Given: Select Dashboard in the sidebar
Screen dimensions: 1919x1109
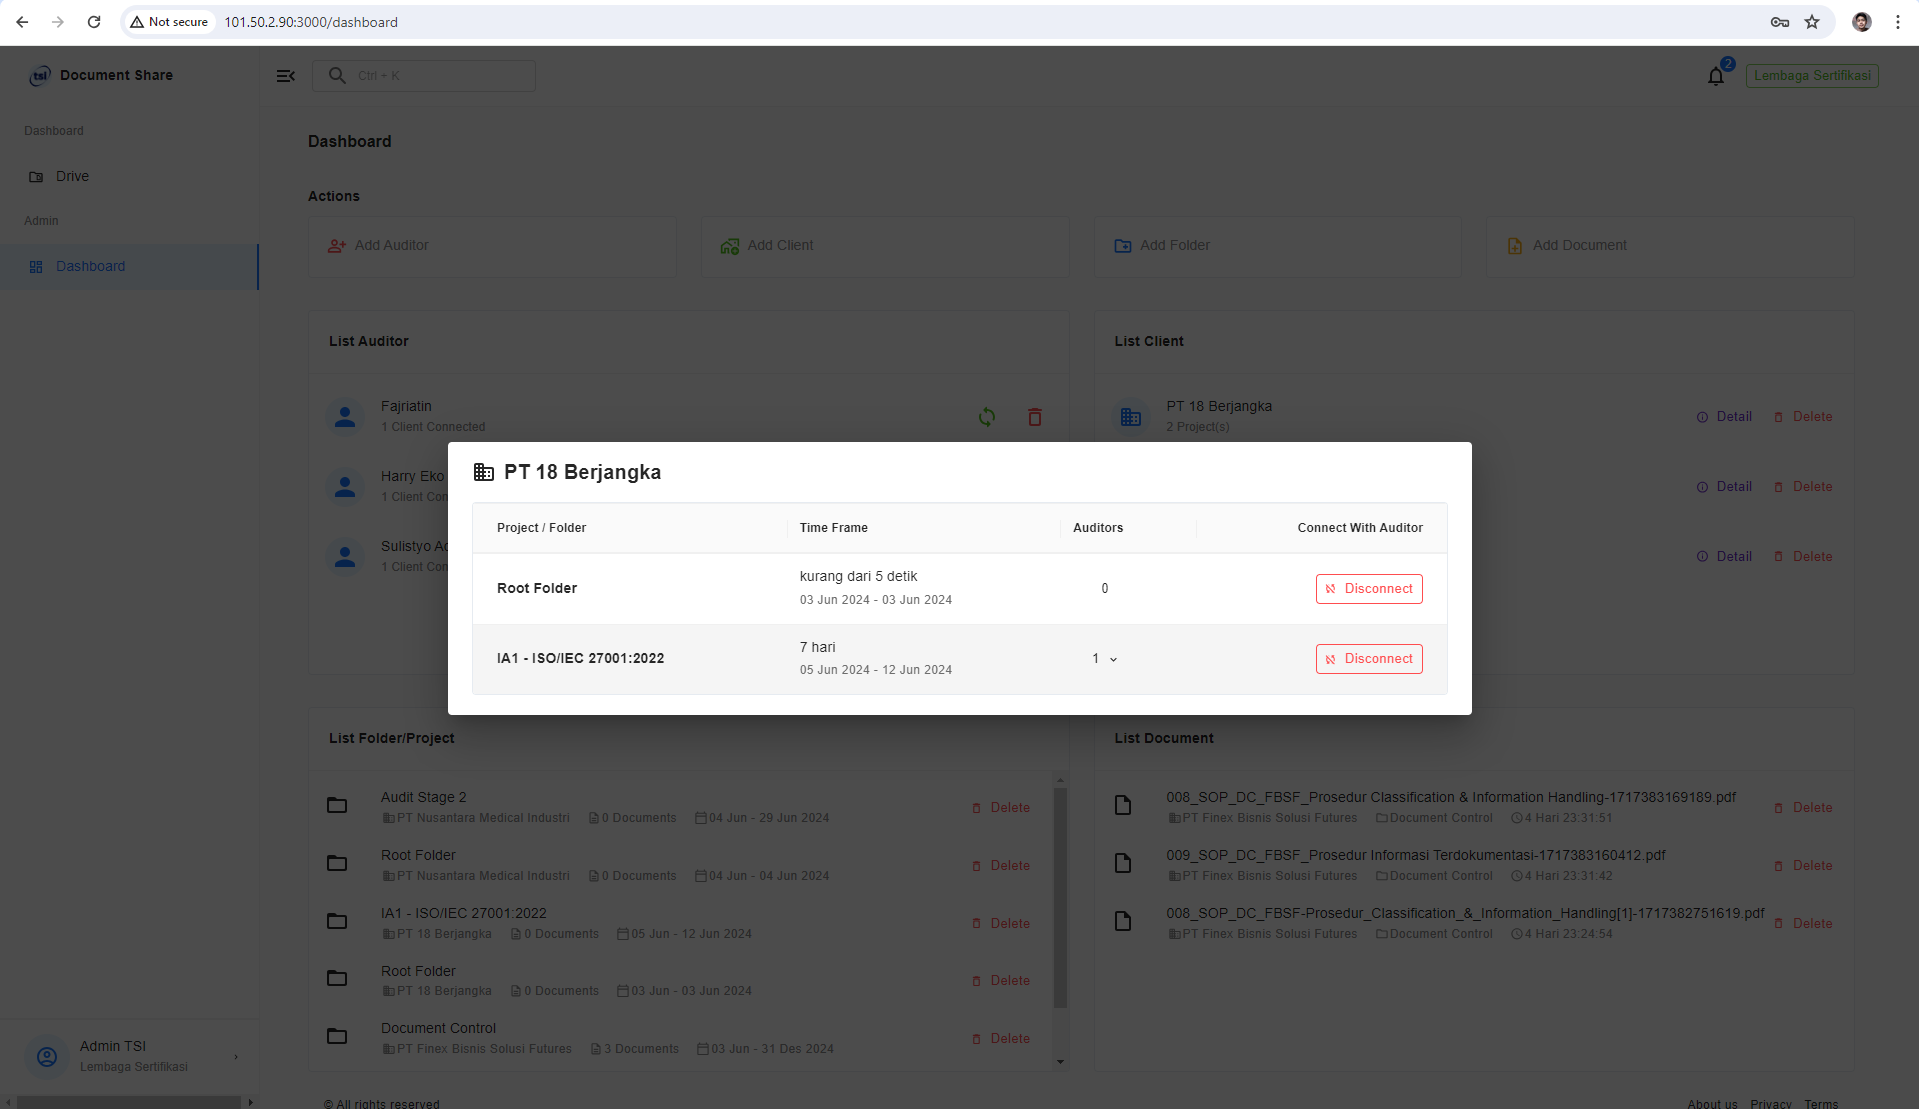Looking at the screenshot, I should click(90, 266).
